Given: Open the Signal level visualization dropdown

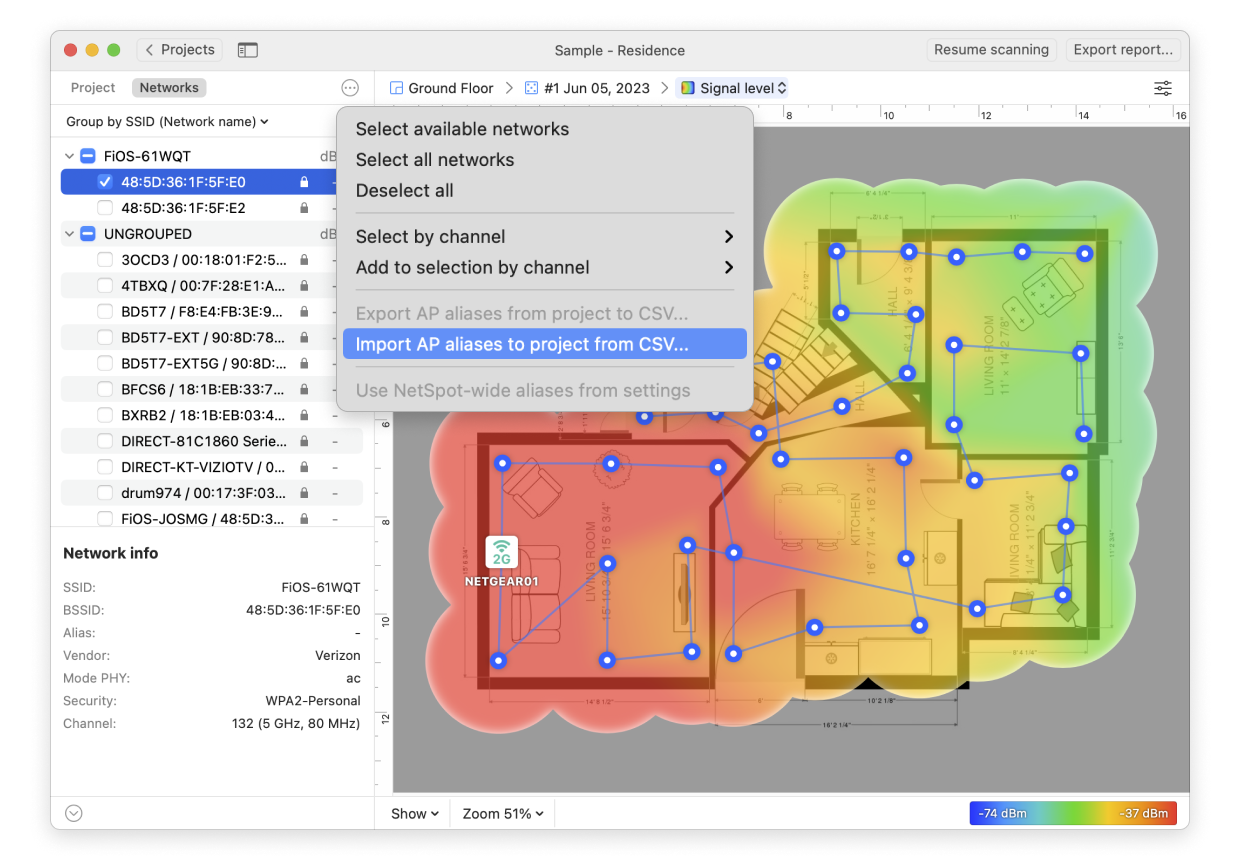Looking at the screenshot, I should (732, 88).
